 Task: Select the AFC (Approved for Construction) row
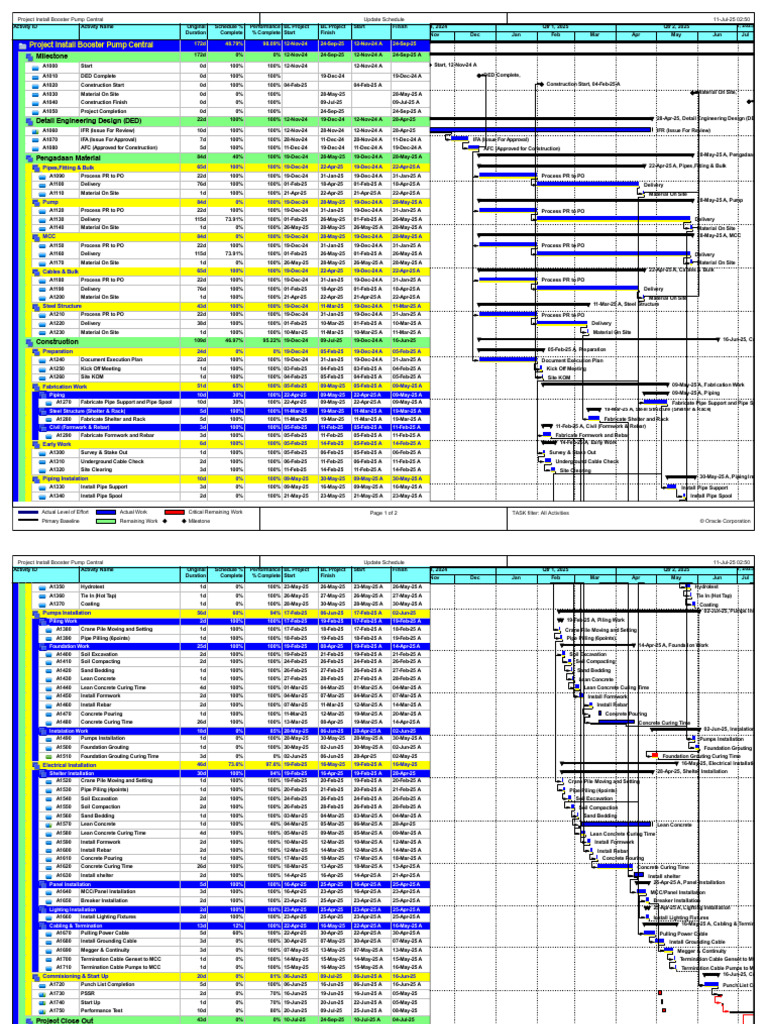[x=227, y=148]
